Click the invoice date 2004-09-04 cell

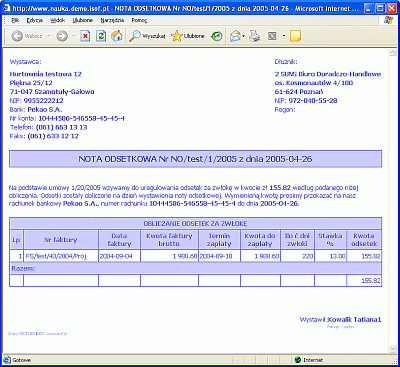coord(119,256)
